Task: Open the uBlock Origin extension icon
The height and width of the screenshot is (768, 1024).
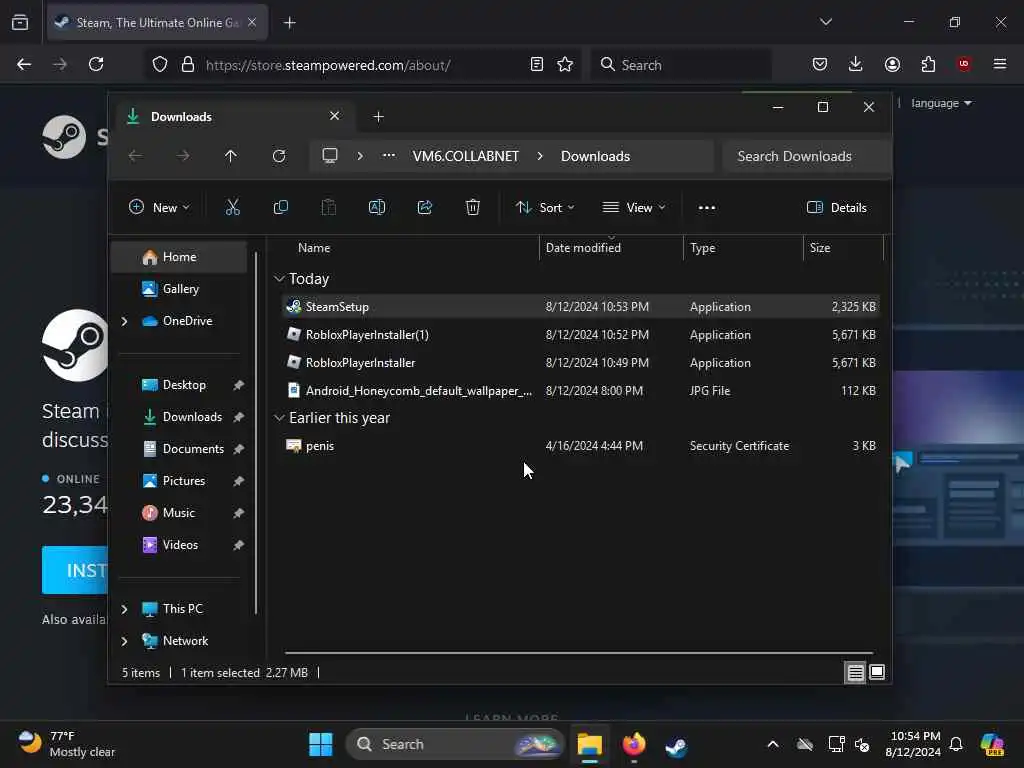Action: pos(964,64)
